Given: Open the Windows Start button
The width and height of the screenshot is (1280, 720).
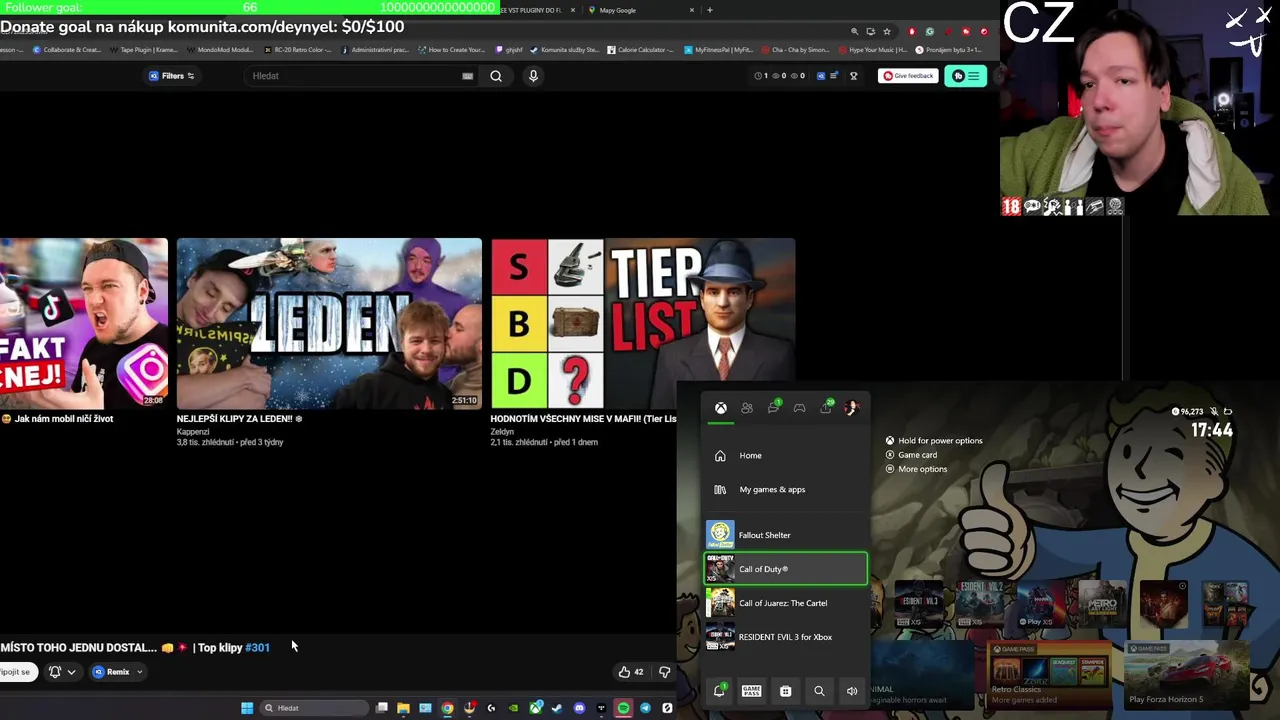Looking at the screenshot, I should tap(247, 708).
